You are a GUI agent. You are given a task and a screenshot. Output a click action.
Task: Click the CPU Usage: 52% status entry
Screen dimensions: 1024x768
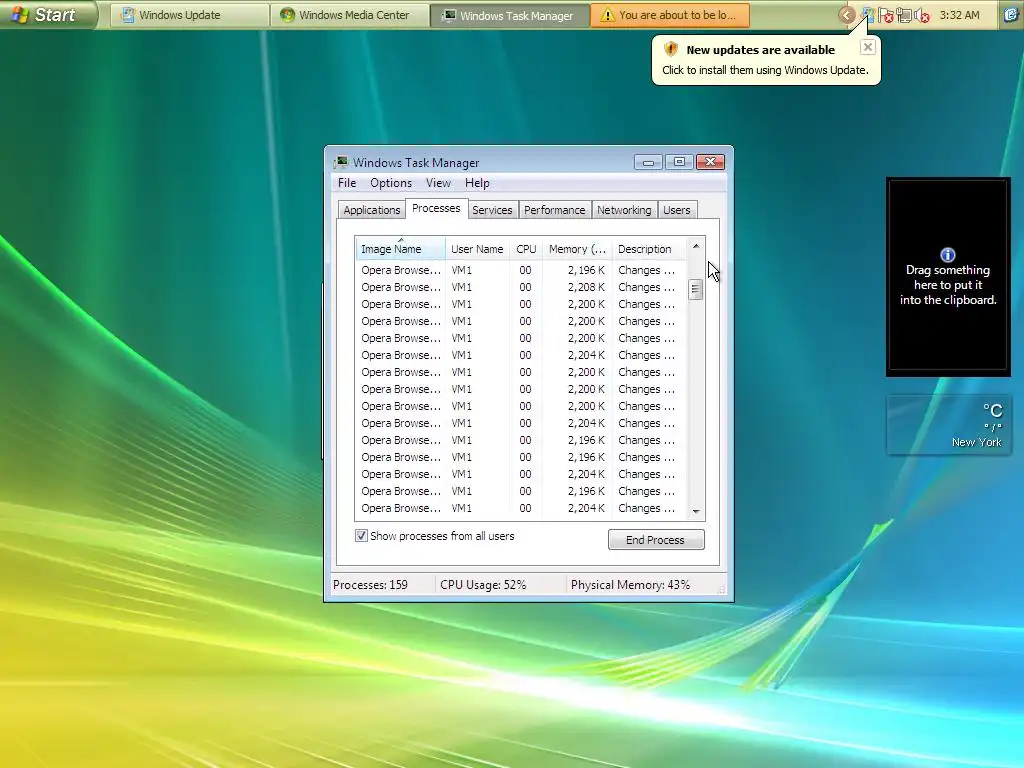tap(483, 585)
